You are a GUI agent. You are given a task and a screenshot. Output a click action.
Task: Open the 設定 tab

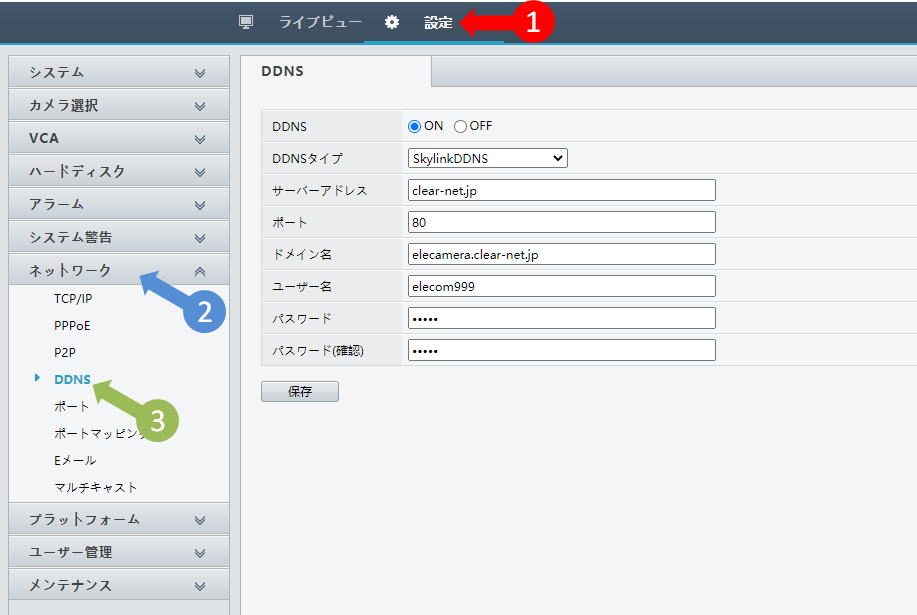click(438, 22)
